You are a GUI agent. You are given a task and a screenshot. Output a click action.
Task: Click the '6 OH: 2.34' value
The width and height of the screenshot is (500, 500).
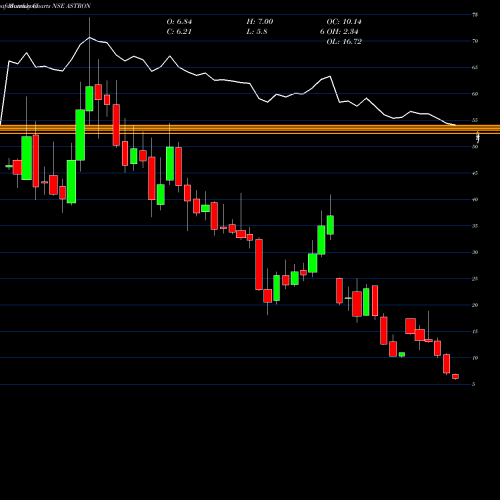[339, 32]
